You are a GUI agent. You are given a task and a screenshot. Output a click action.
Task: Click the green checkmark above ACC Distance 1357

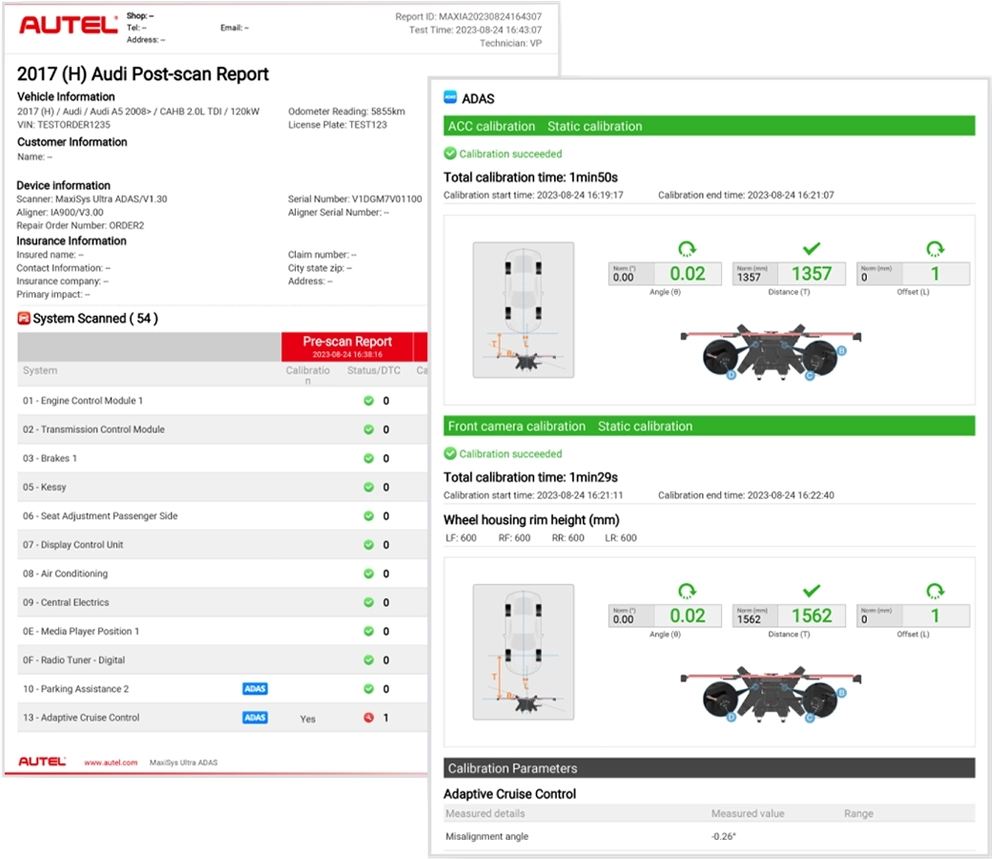pos(811,248)
